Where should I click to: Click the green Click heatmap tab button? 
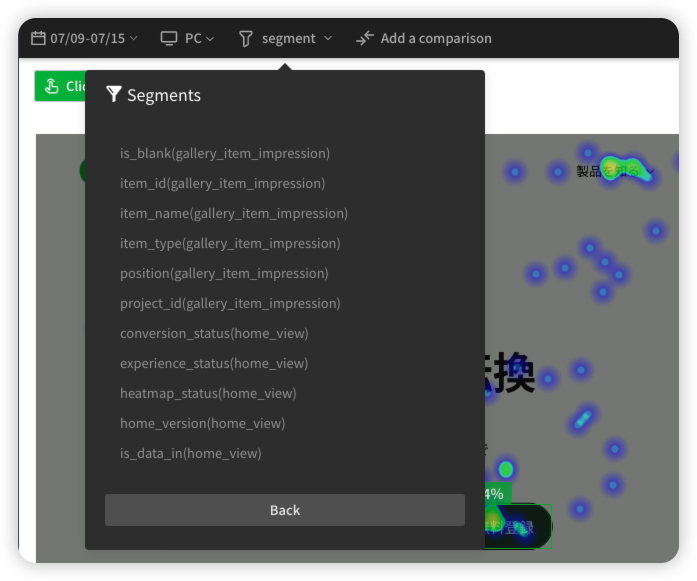click(x=60, y=86)
